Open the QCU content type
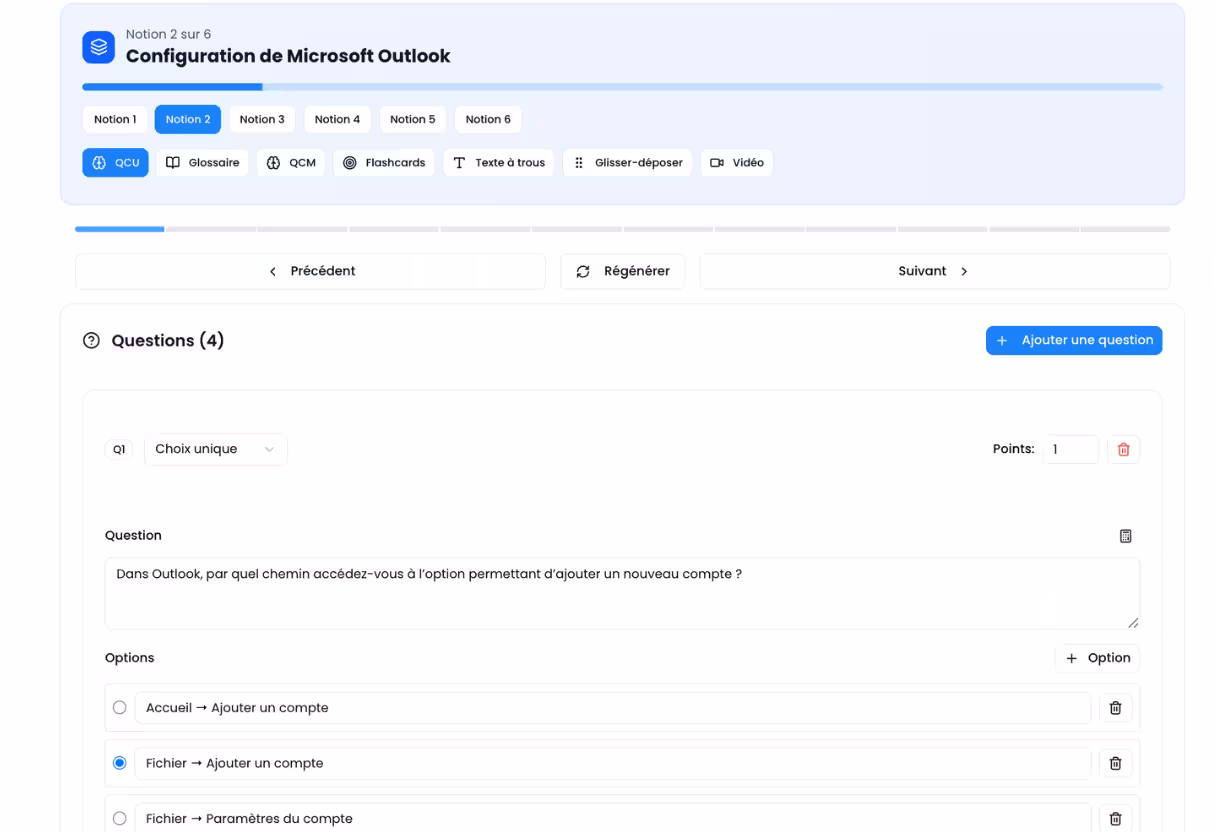Screen dimensions: 1216x832 coord(115,163)
